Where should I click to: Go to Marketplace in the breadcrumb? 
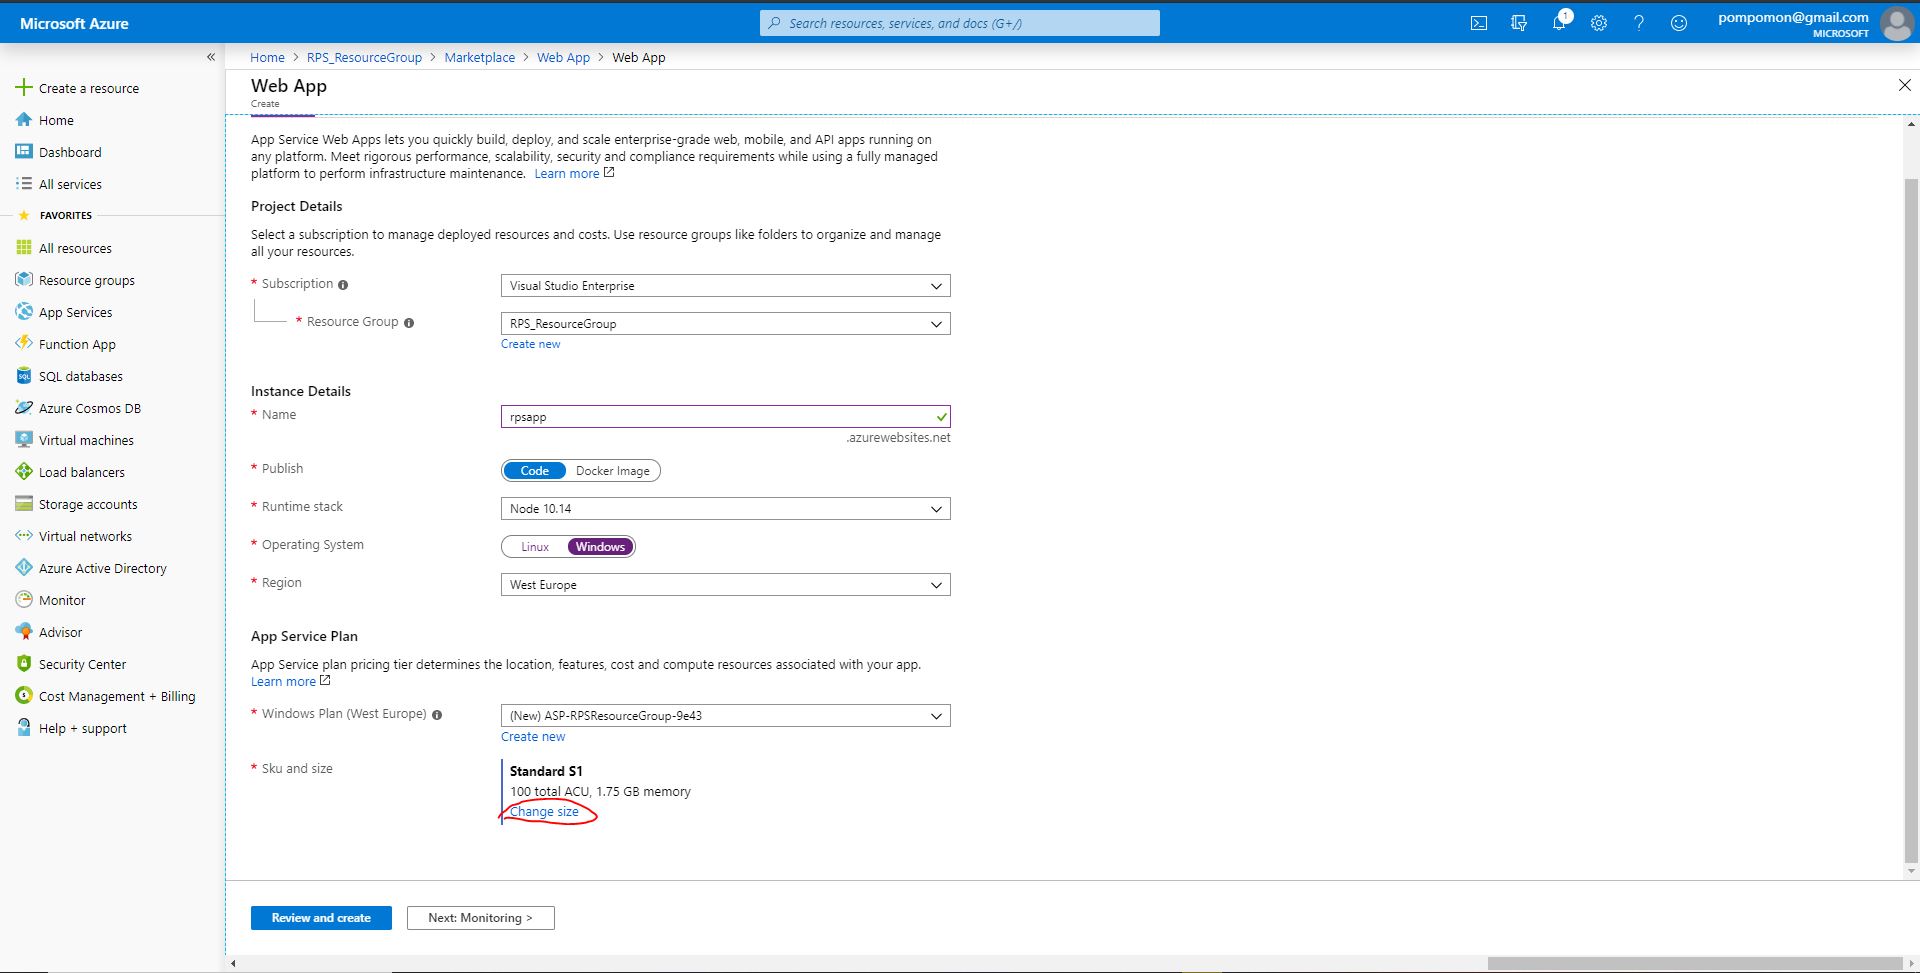pyautogui.click(x=480, y=58)
